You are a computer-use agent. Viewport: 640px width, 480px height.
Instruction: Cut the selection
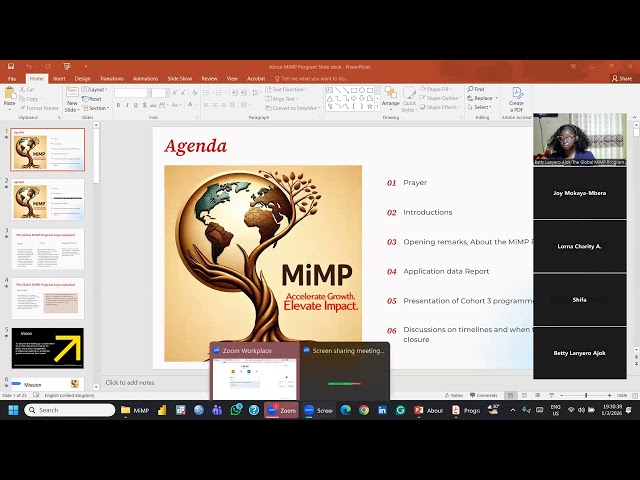[x=27, y=89]
